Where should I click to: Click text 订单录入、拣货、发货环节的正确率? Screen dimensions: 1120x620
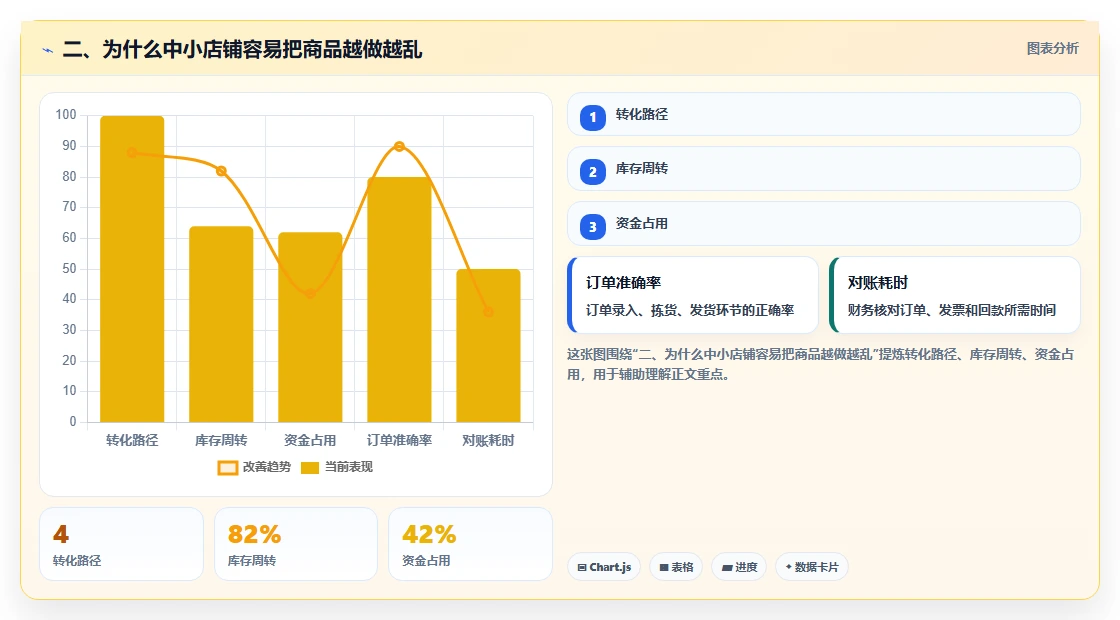coord(690,311)
